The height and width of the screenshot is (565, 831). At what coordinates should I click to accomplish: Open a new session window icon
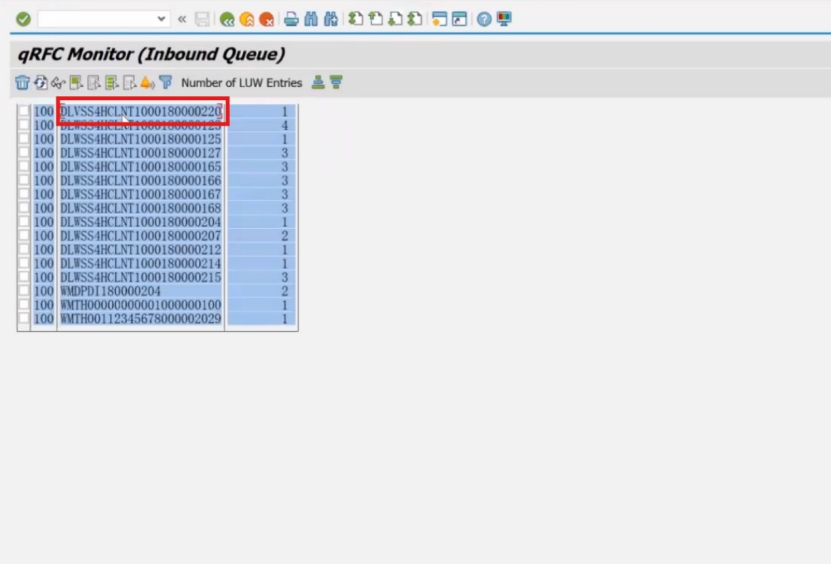click(439, 20)
